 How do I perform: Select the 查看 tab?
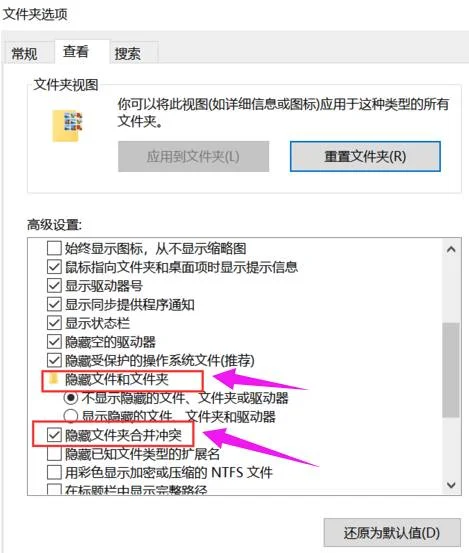point(75,51)
